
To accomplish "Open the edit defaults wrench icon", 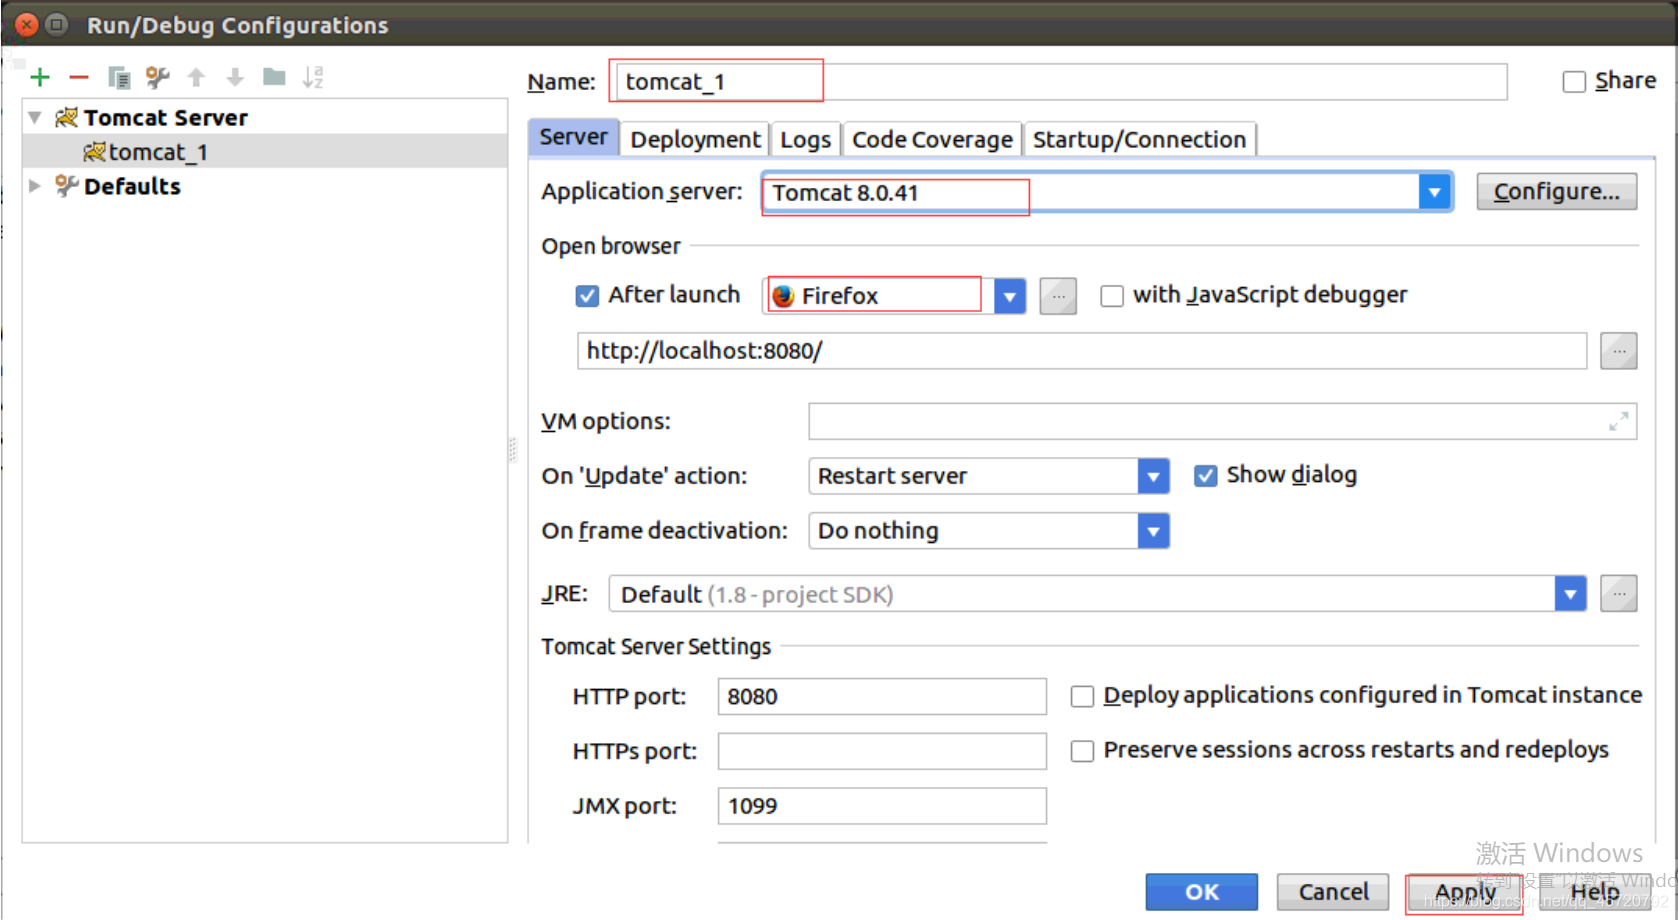I will [x=158, y=77].
